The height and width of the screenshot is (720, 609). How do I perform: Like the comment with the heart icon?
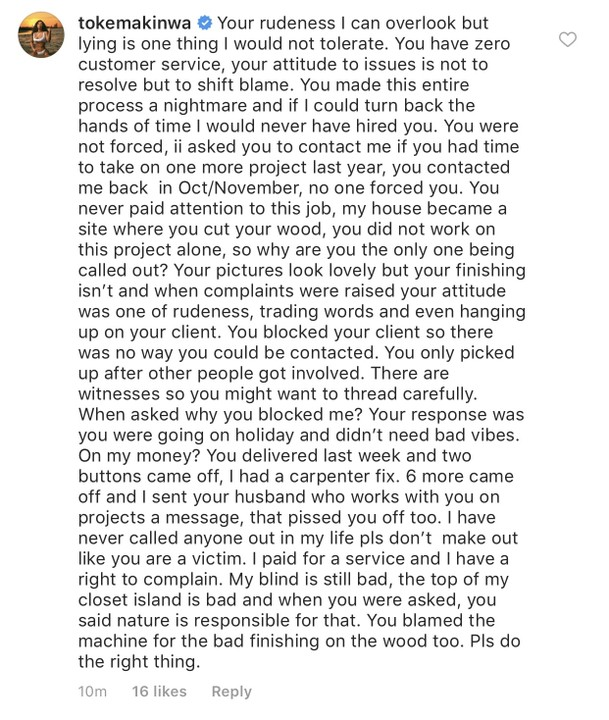(568, 40)
